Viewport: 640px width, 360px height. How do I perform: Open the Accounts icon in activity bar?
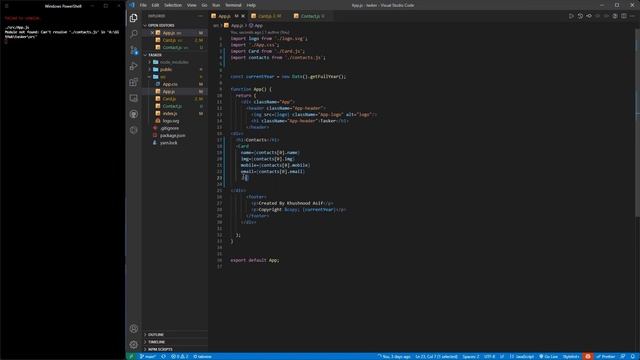[133, 329]
